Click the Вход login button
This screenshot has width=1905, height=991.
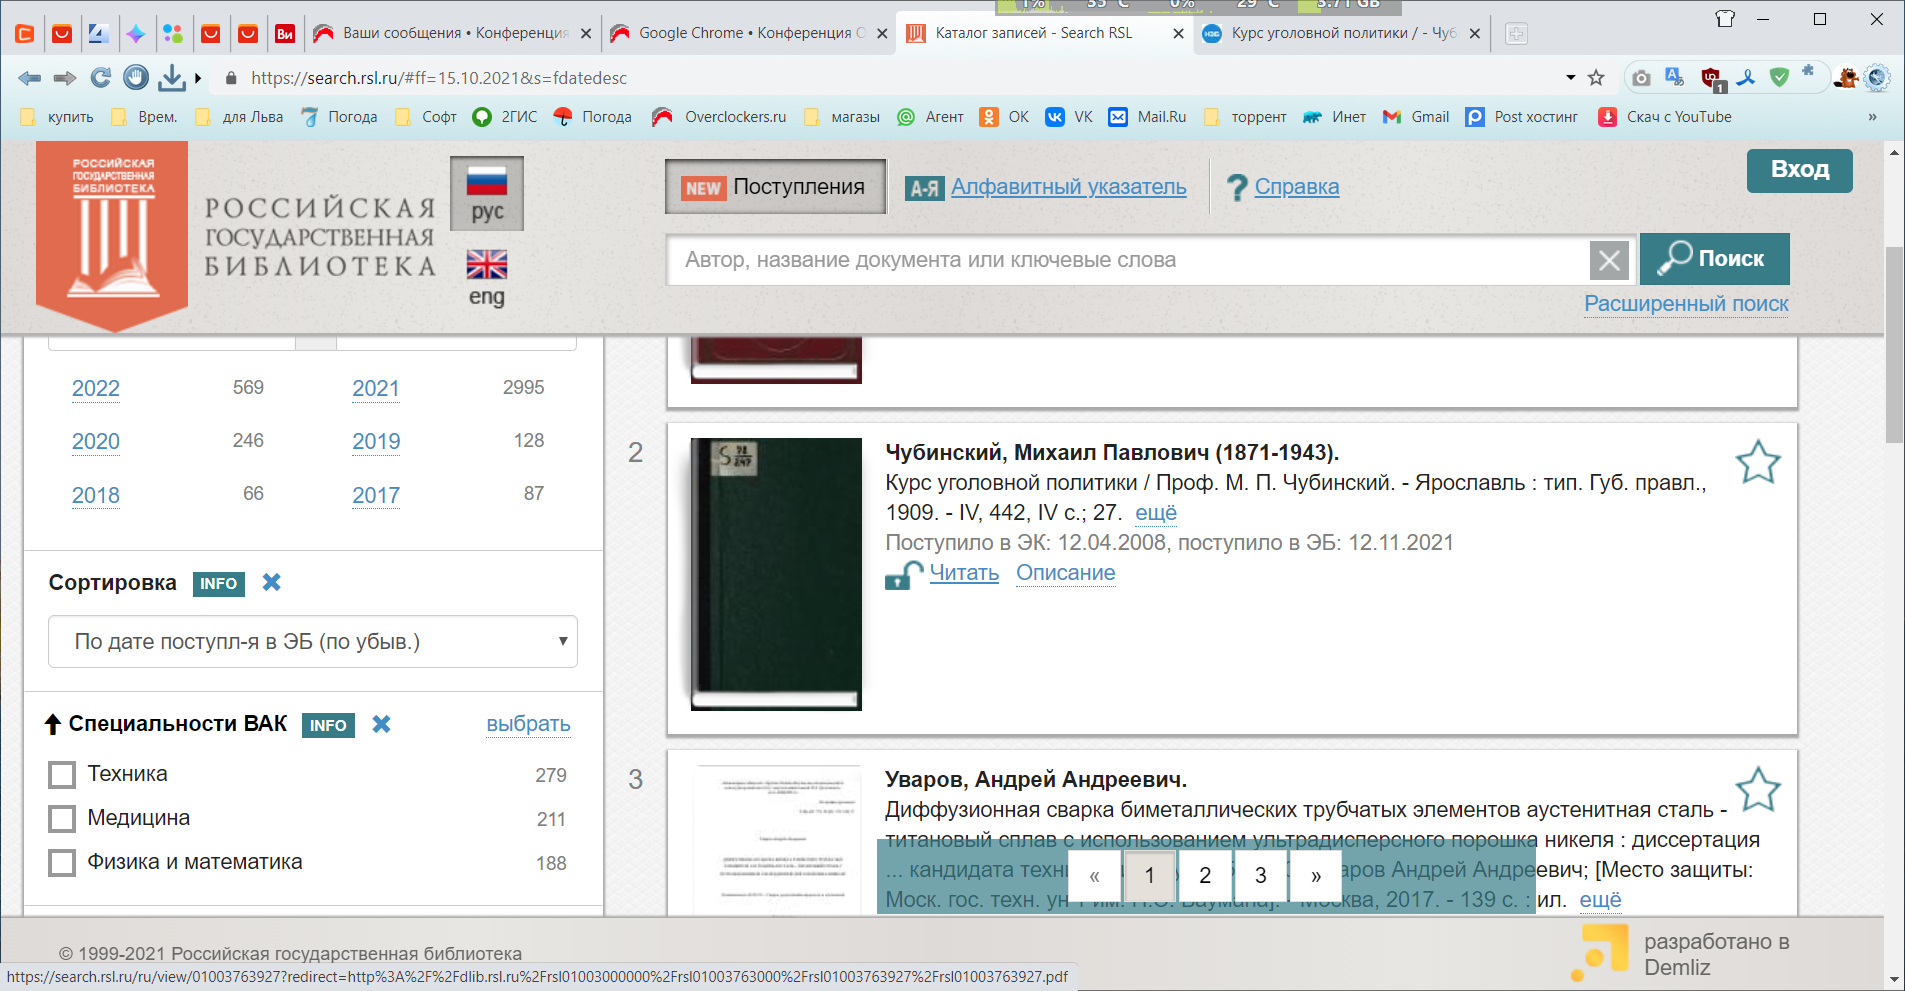[1799, 170]
